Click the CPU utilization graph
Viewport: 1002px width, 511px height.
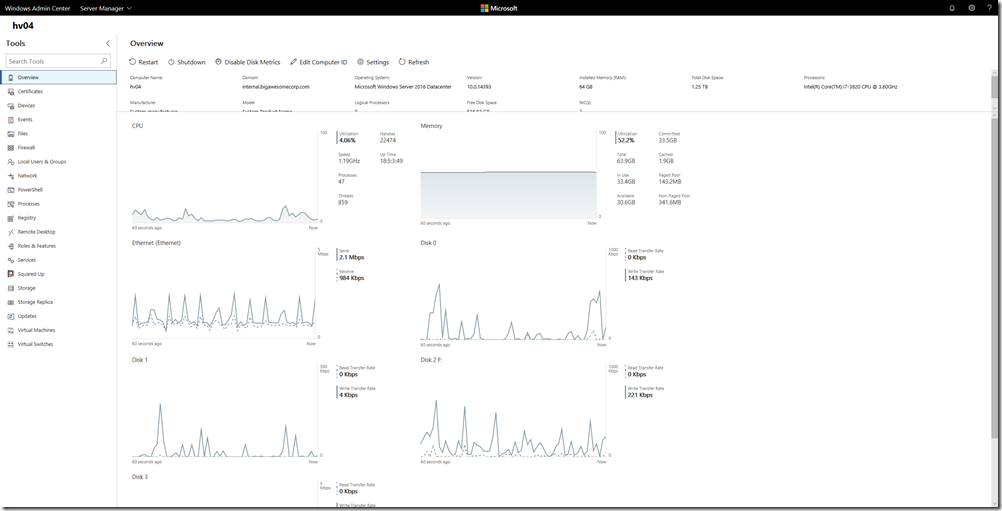coord(225,178)
